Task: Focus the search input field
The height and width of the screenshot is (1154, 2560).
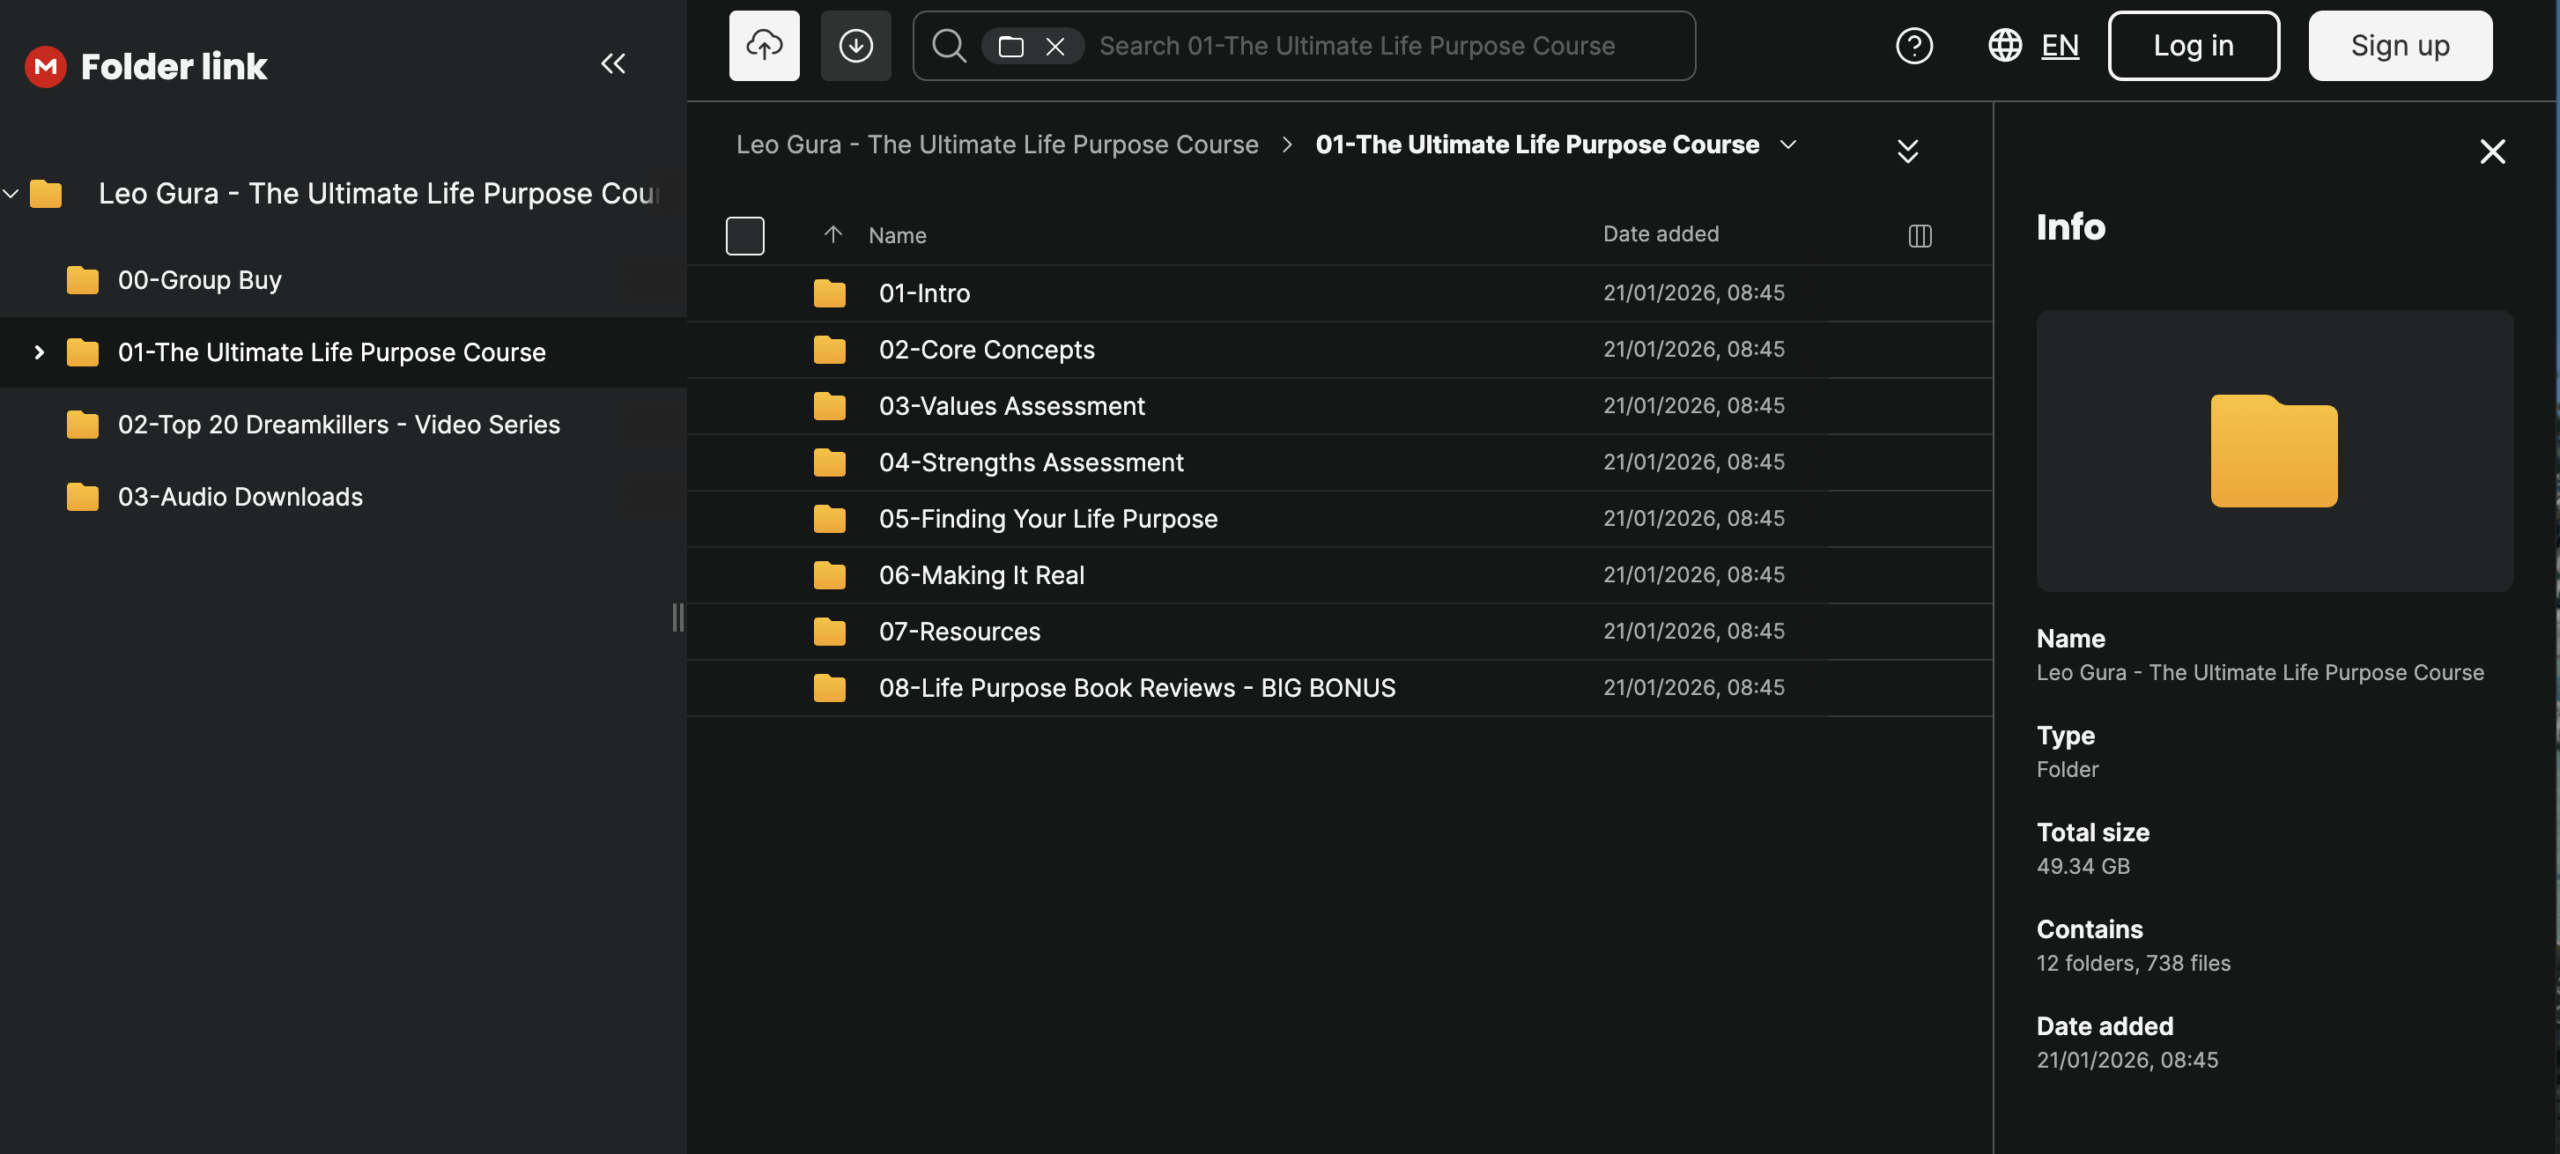Action: 1380,46
